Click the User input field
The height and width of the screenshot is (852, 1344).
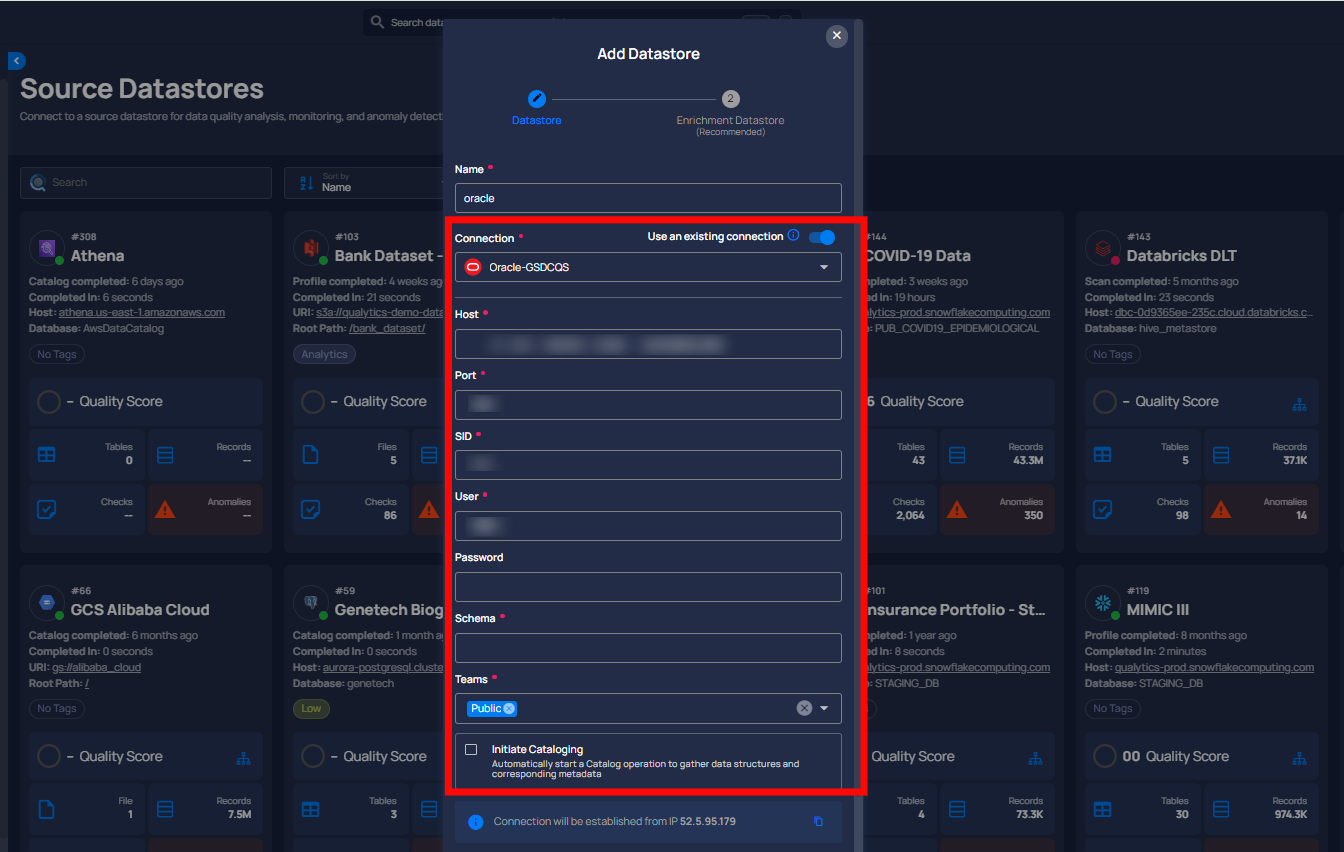(648, 526)
